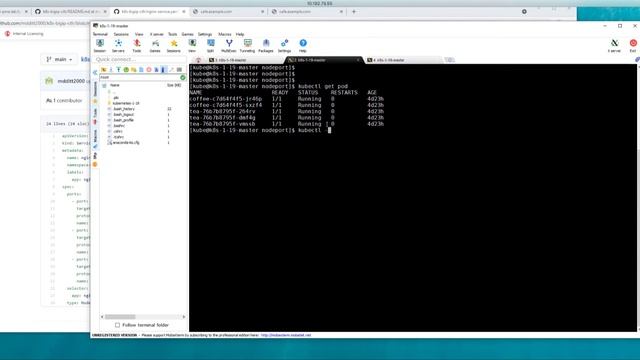
Task: Click the 1 contributor link in browser
Action: (x=64, y=100)
